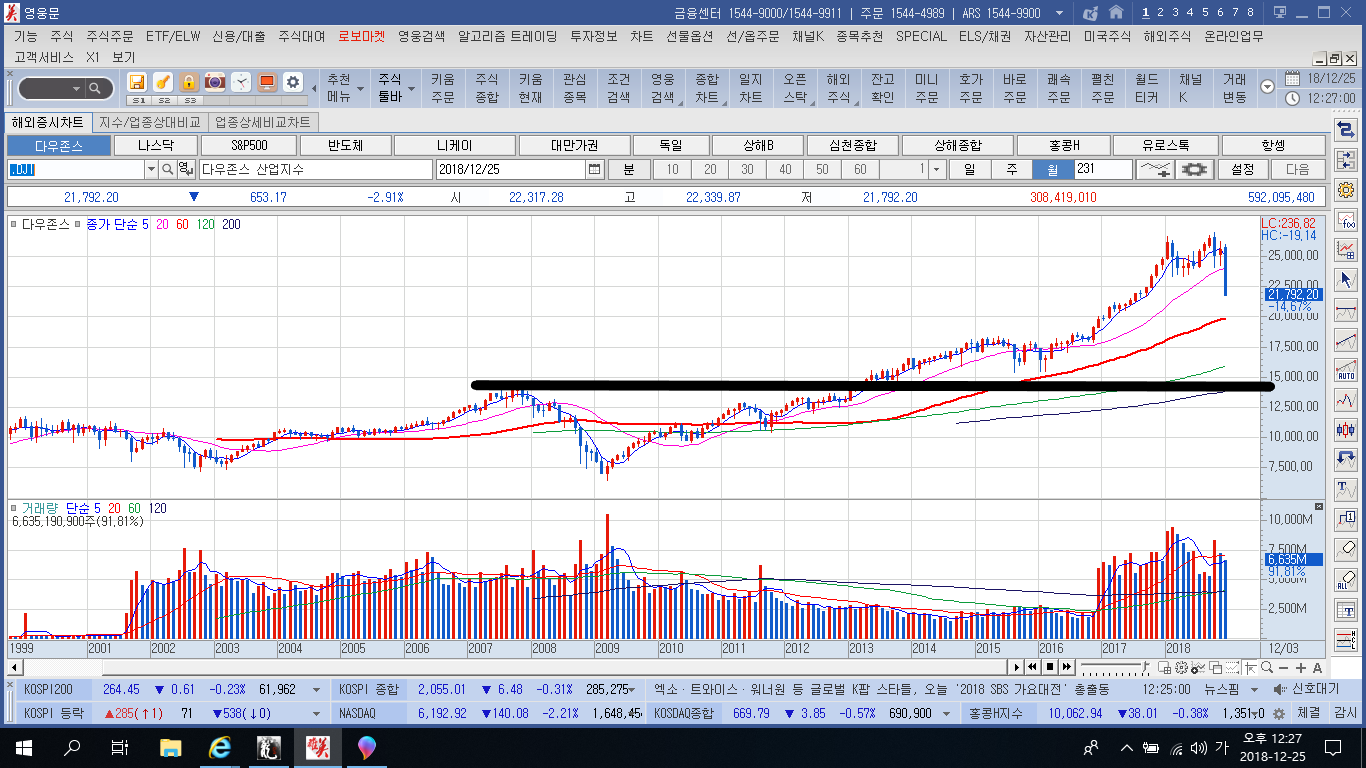The width and height of the screenshot is (1366, 768).
Task: Click the gear settings icon in right sidebar
Action: click(1345, 190)
